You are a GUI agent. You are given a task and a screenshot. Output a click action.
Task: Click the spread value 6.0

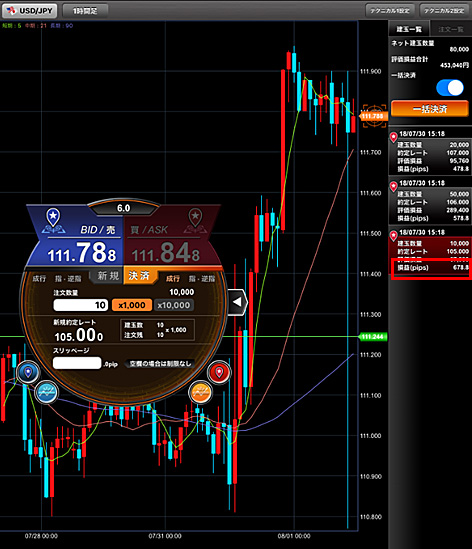click(123, 208)
